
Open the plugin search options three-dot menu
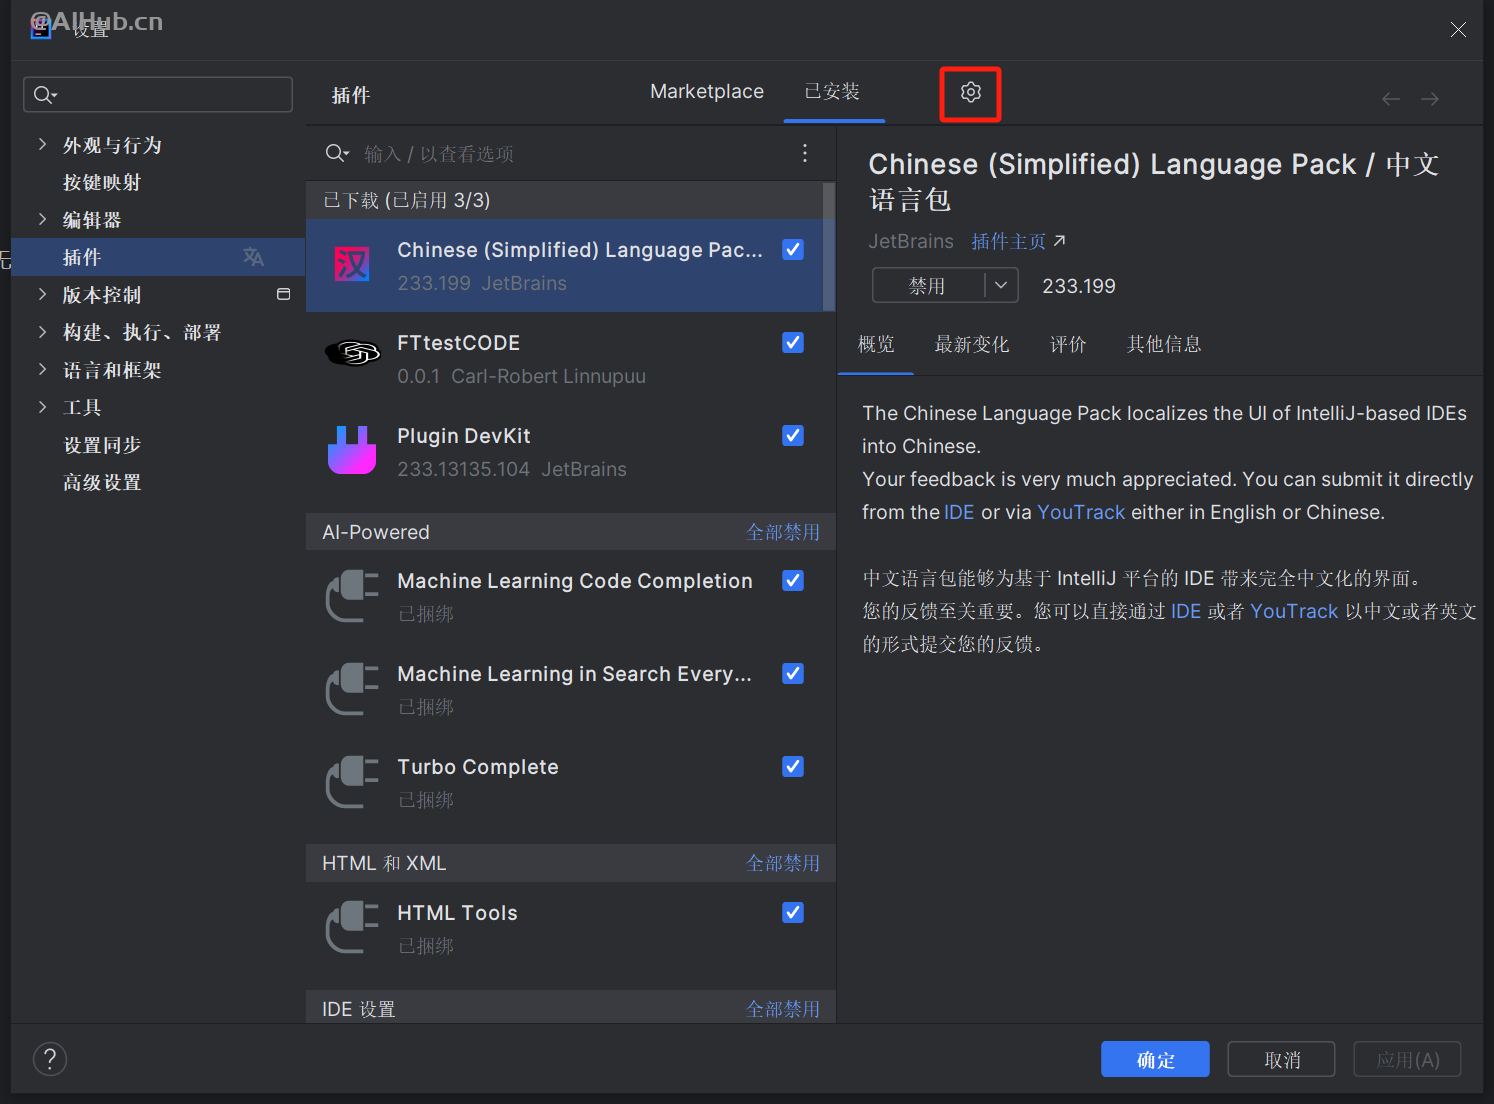pyautogui.click(x=805, y=153)
